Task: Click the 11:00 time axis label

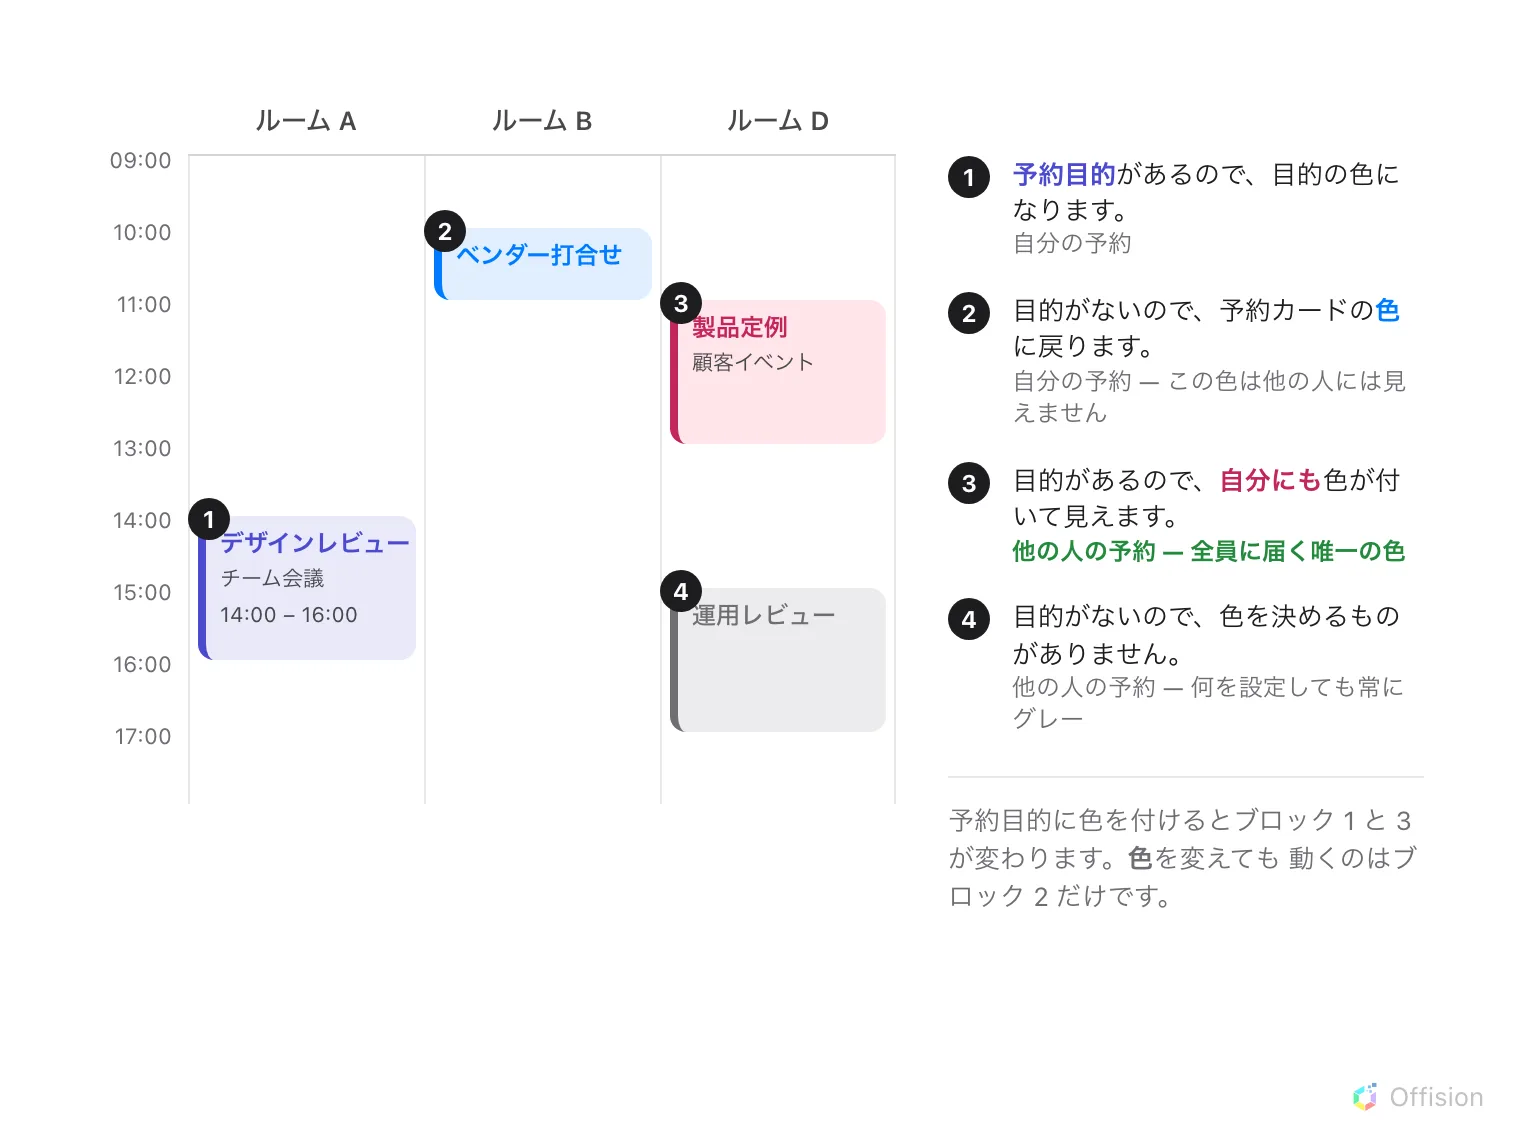Action: (144, 304)
